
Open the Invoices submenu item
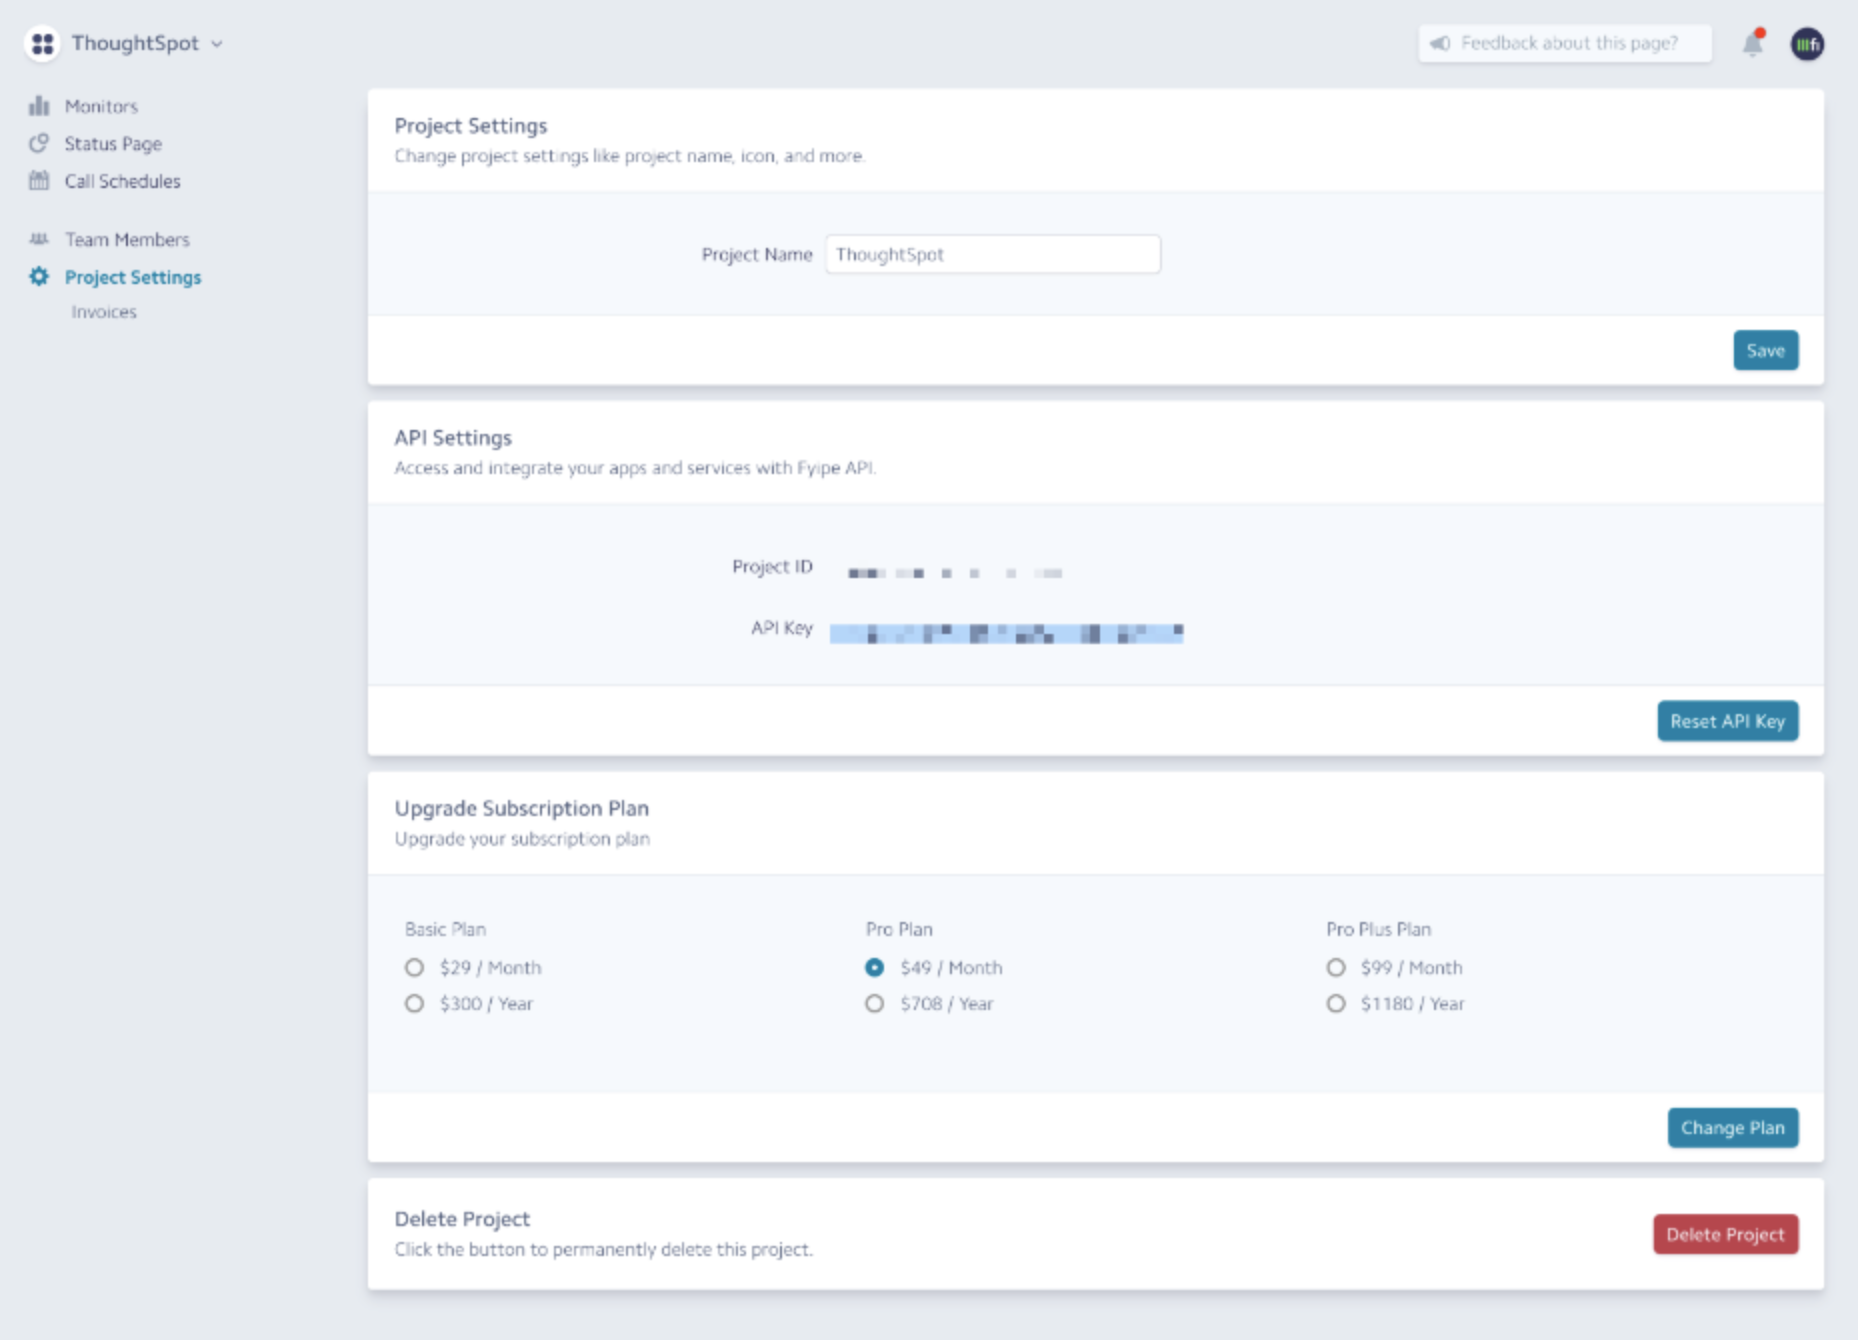[104, 312]
